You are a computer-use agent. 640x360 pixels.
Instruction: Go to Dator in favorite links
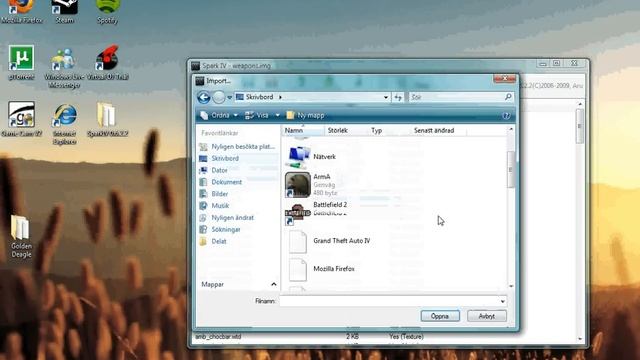[x=213, y=170]
